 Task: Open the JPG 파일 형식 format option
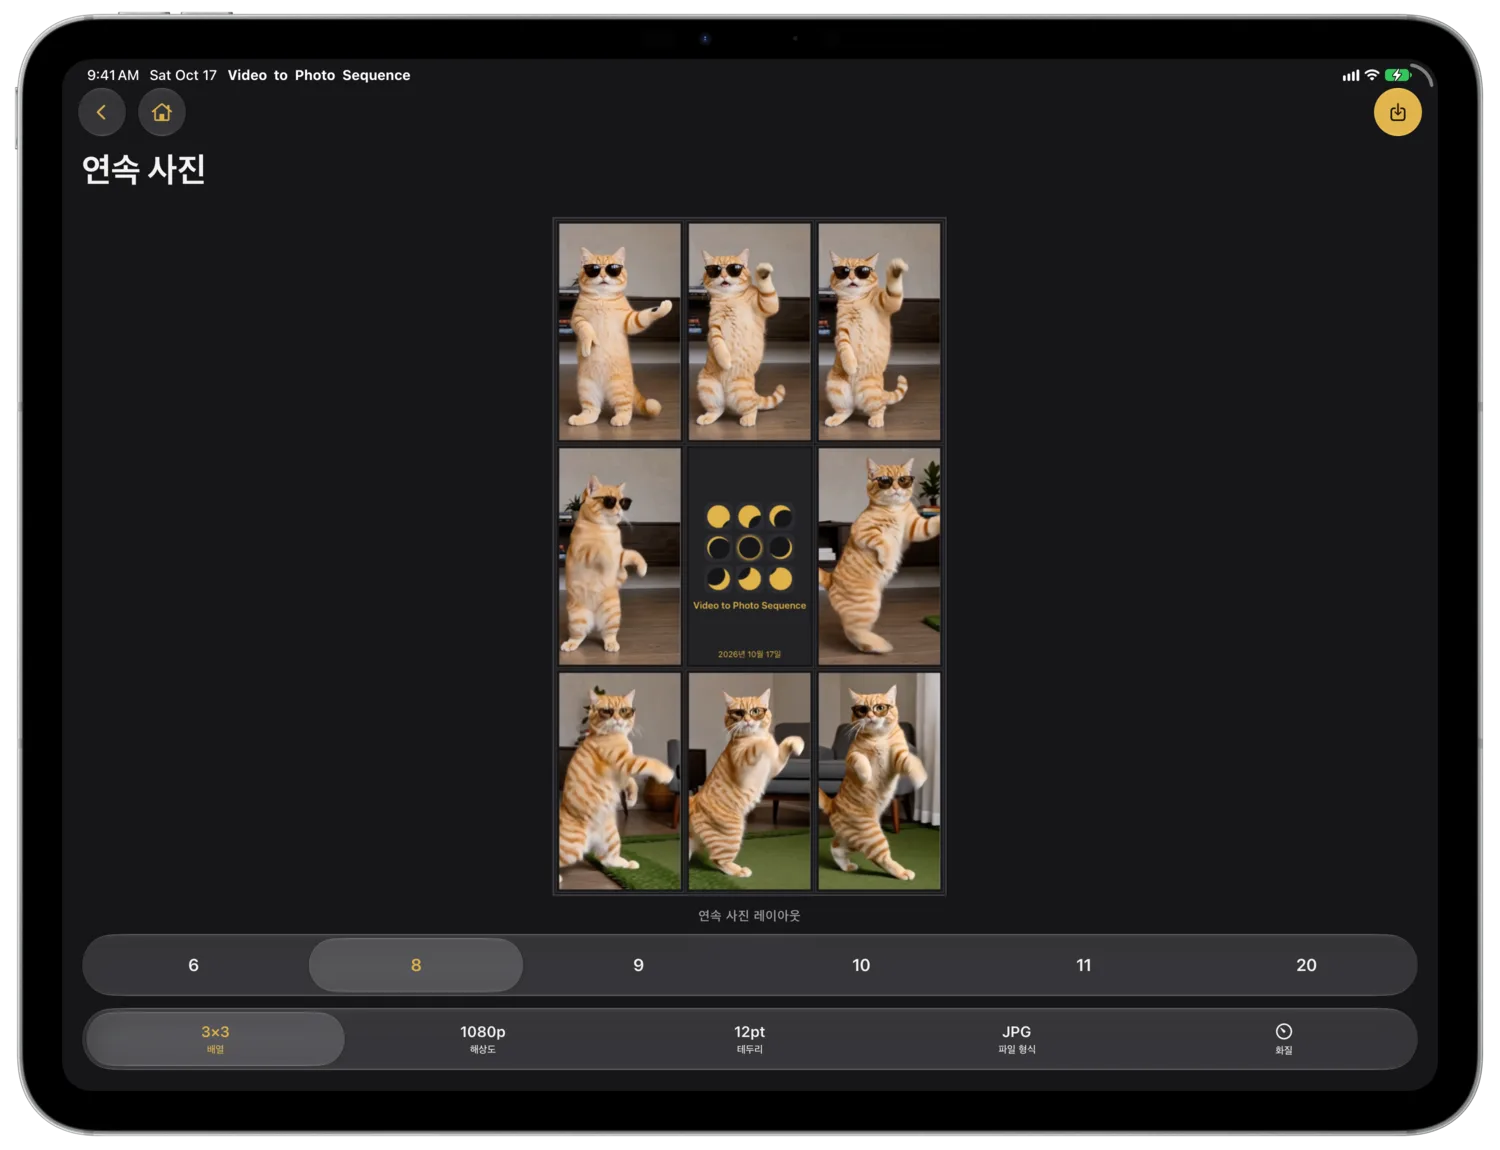(x=1017, y=1039)
